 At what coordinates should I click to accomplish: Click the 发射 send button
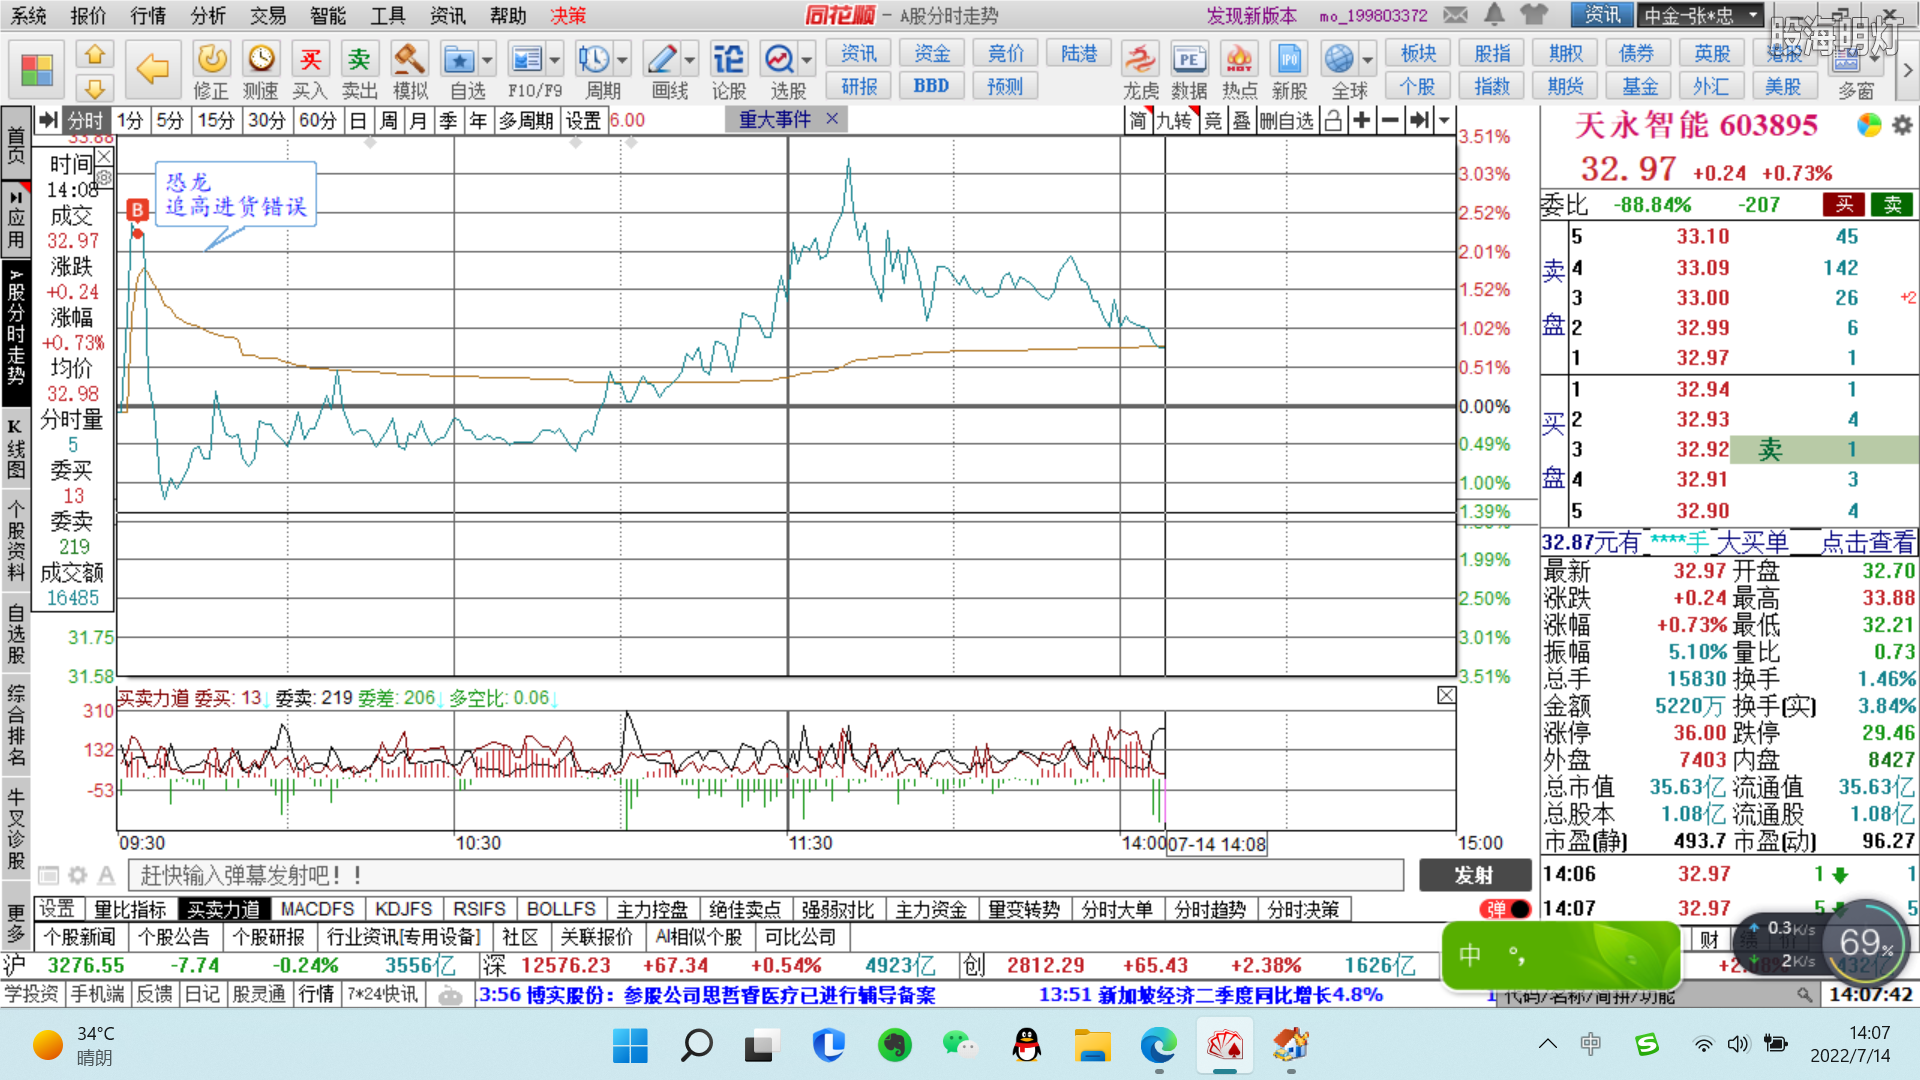[1474, 876]
